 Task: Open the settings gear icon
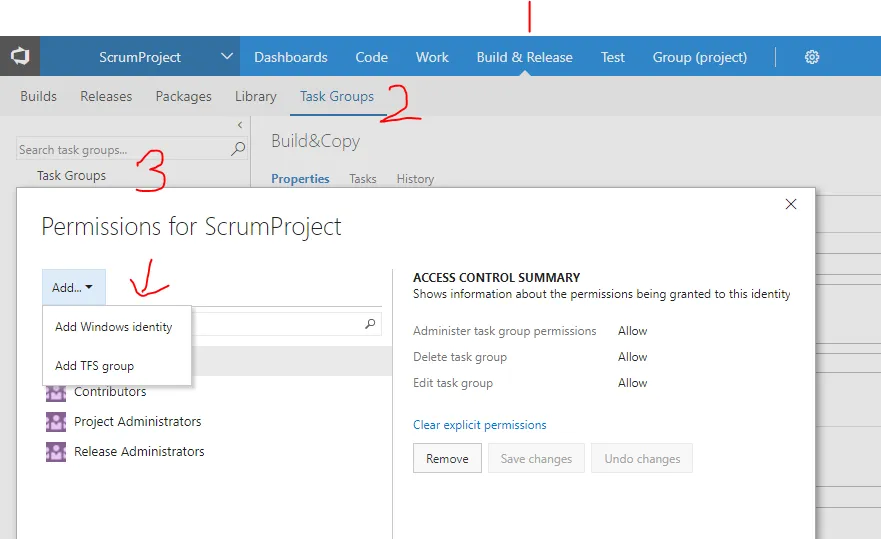point(811,57)
